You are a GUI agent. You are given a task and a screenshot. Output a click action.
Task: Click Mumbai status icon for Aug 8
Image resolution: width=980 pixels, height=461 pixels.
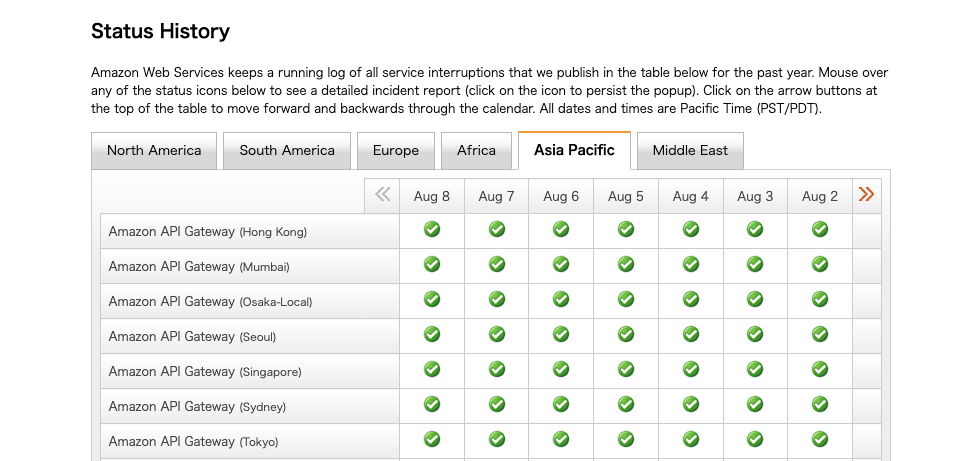pyautogui.click(x=432, y=264)
